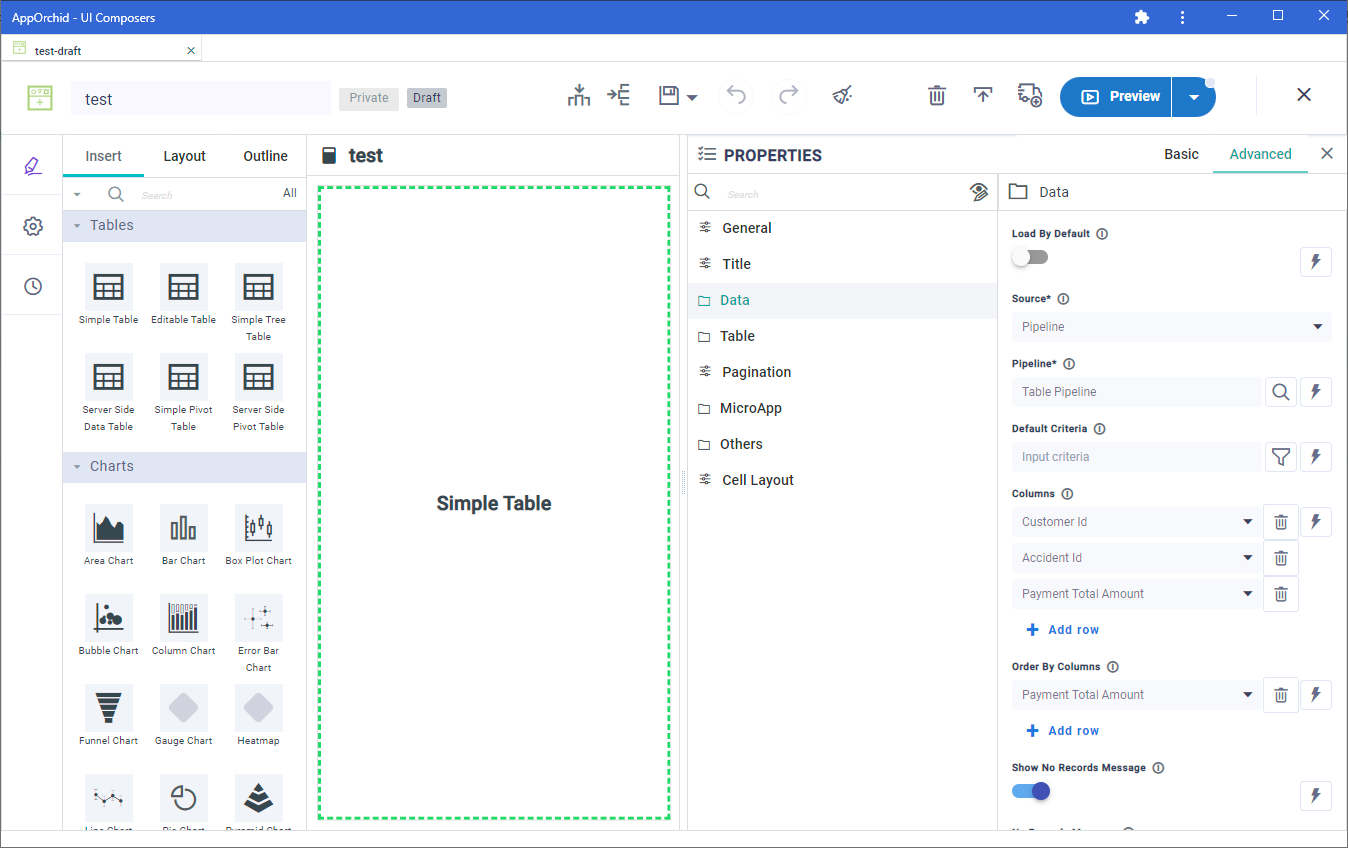Open the Preview button dropdown arrow
This screenshot has width=1348, height=848.
click(1193, 97)
